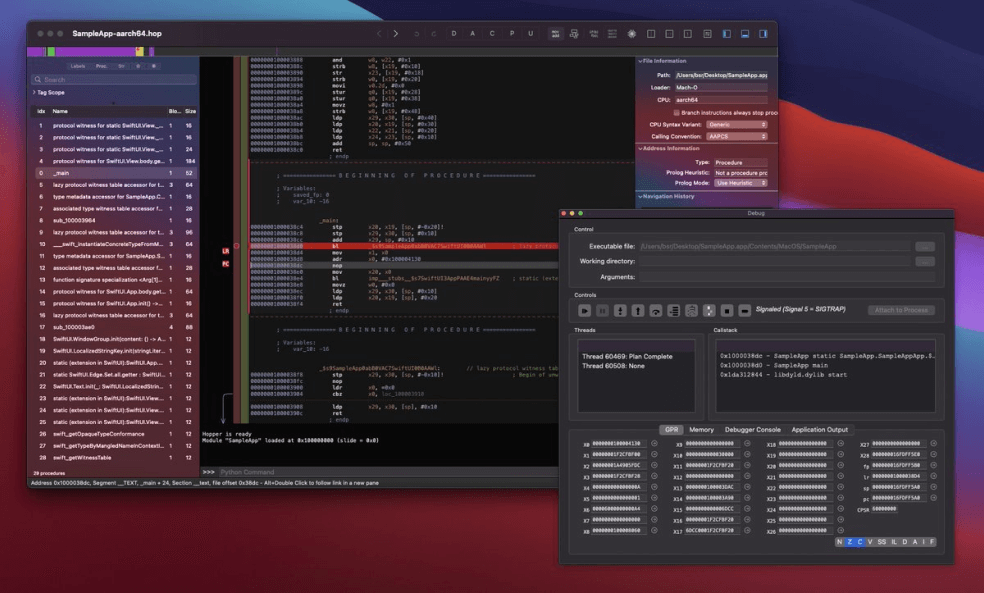Toggle the Z flag in CPSR
The width and height of the screenshot is (984, 593).
(850, 542)
